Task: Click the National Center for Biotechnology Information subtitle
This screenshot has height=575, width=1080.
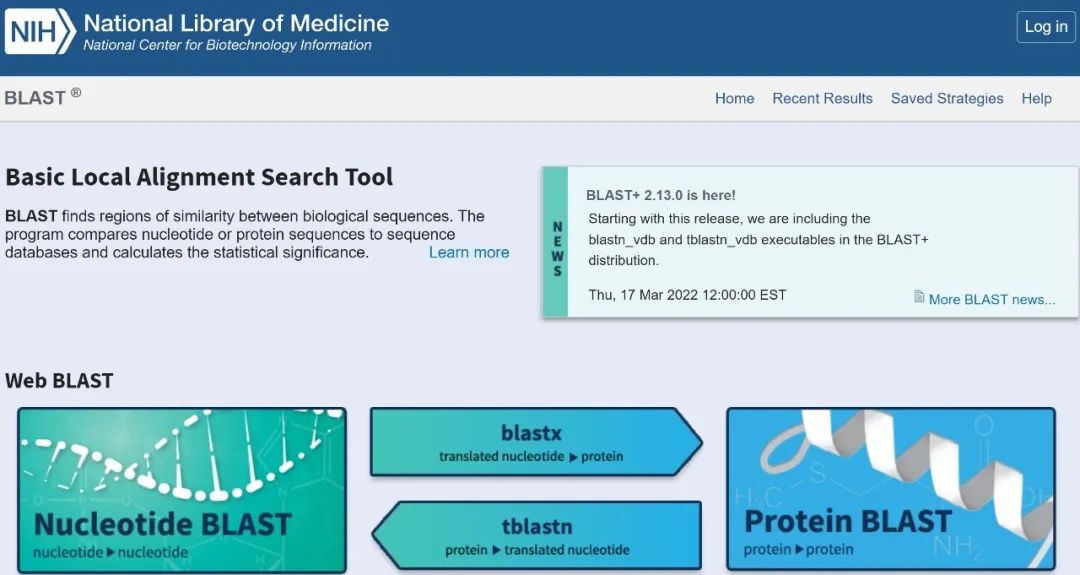Action: (x=227, y=45)
